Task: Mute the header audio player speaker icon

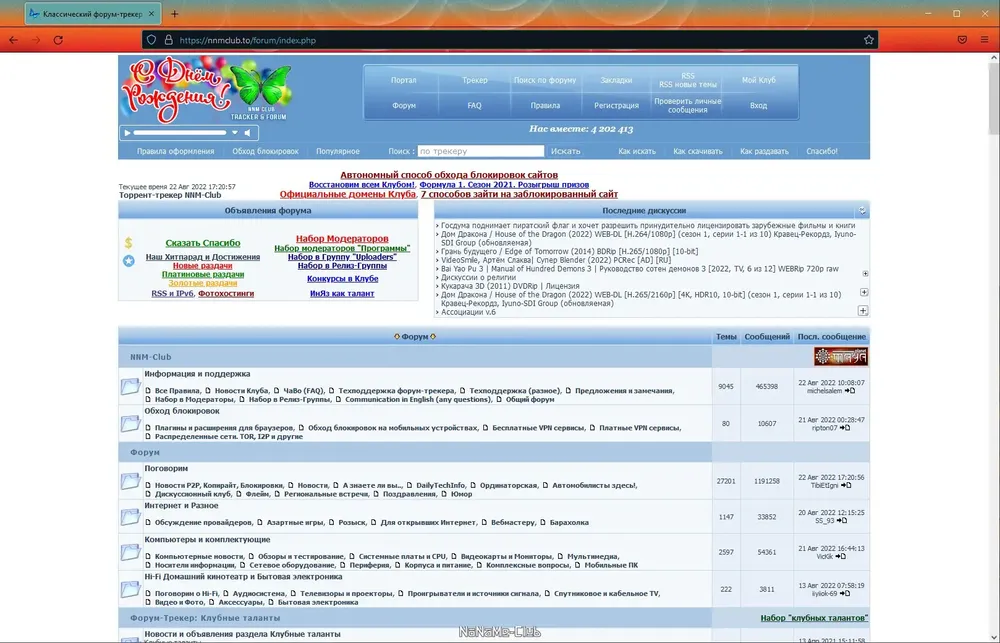Action: pyautogui.click(x=247, y=133)
